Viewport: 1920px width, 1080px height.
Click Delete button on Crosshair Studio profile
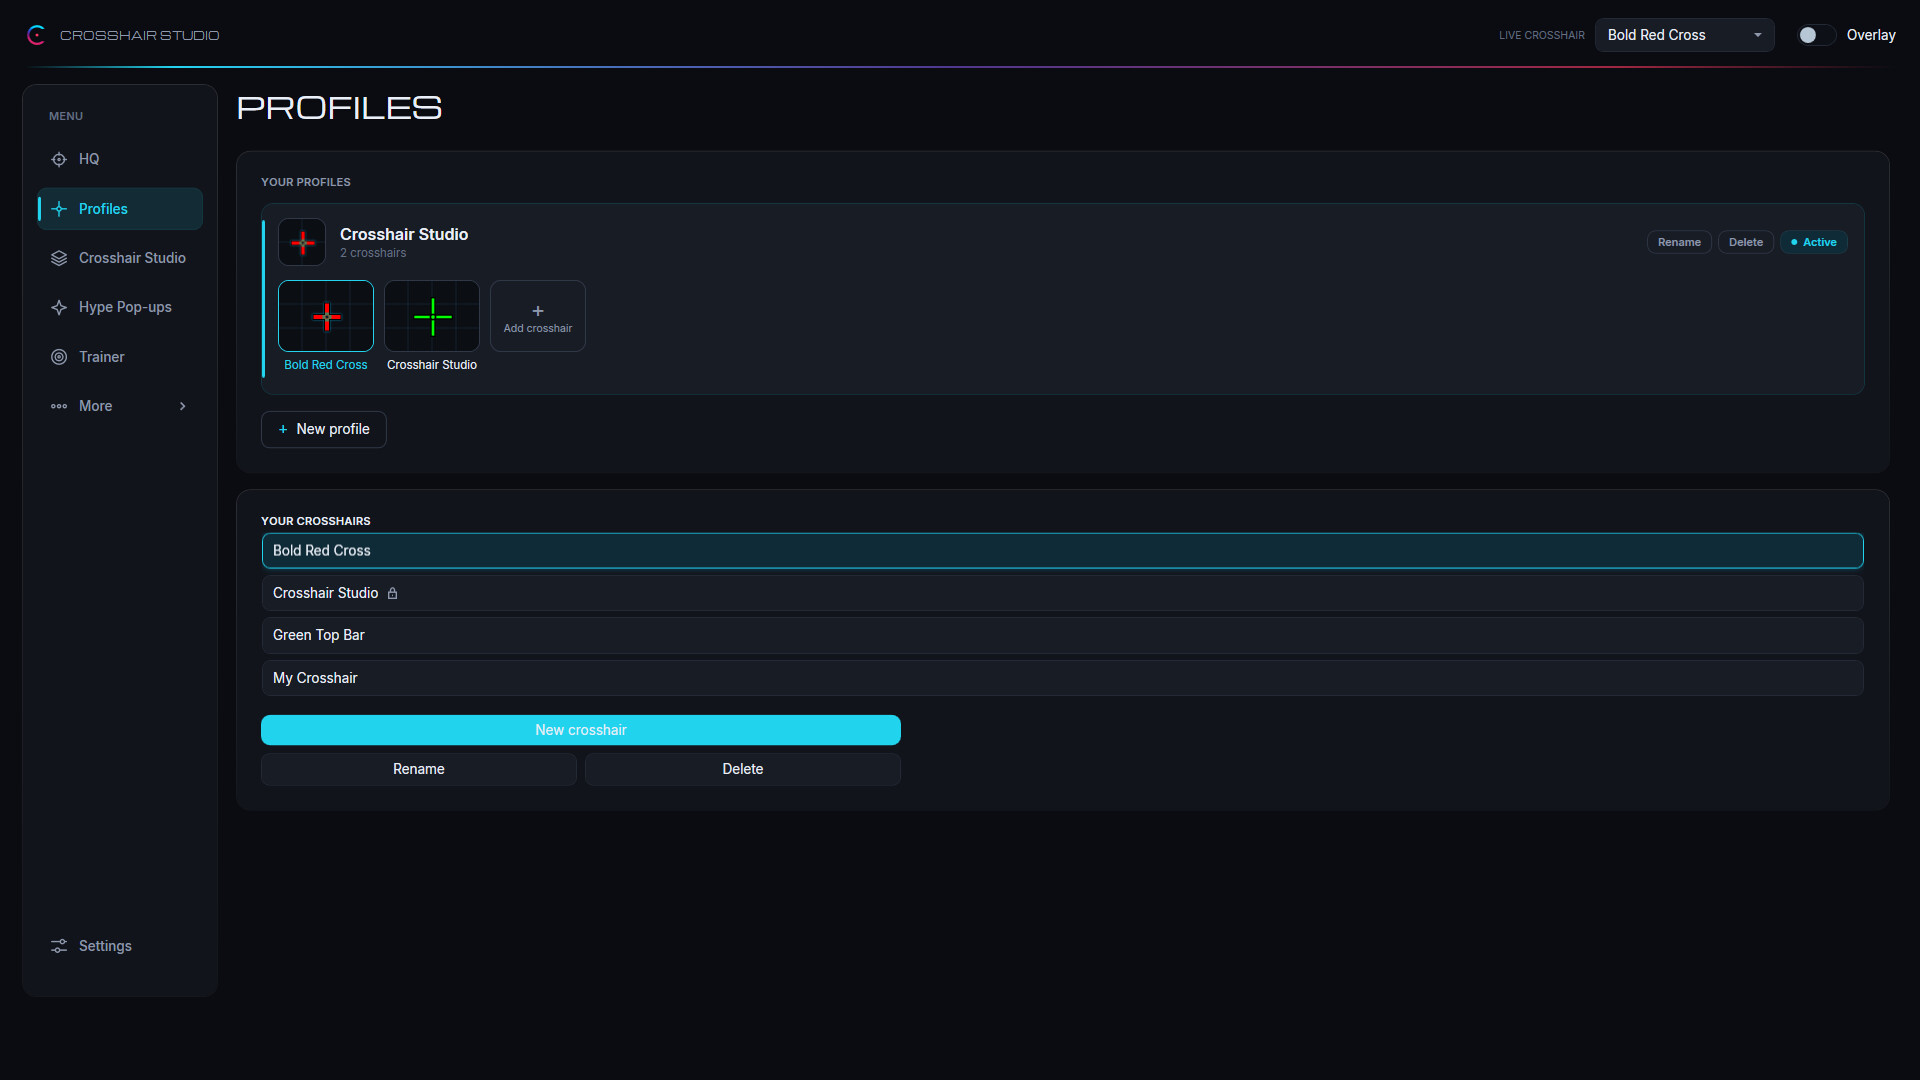click(x=1746, y=242)
